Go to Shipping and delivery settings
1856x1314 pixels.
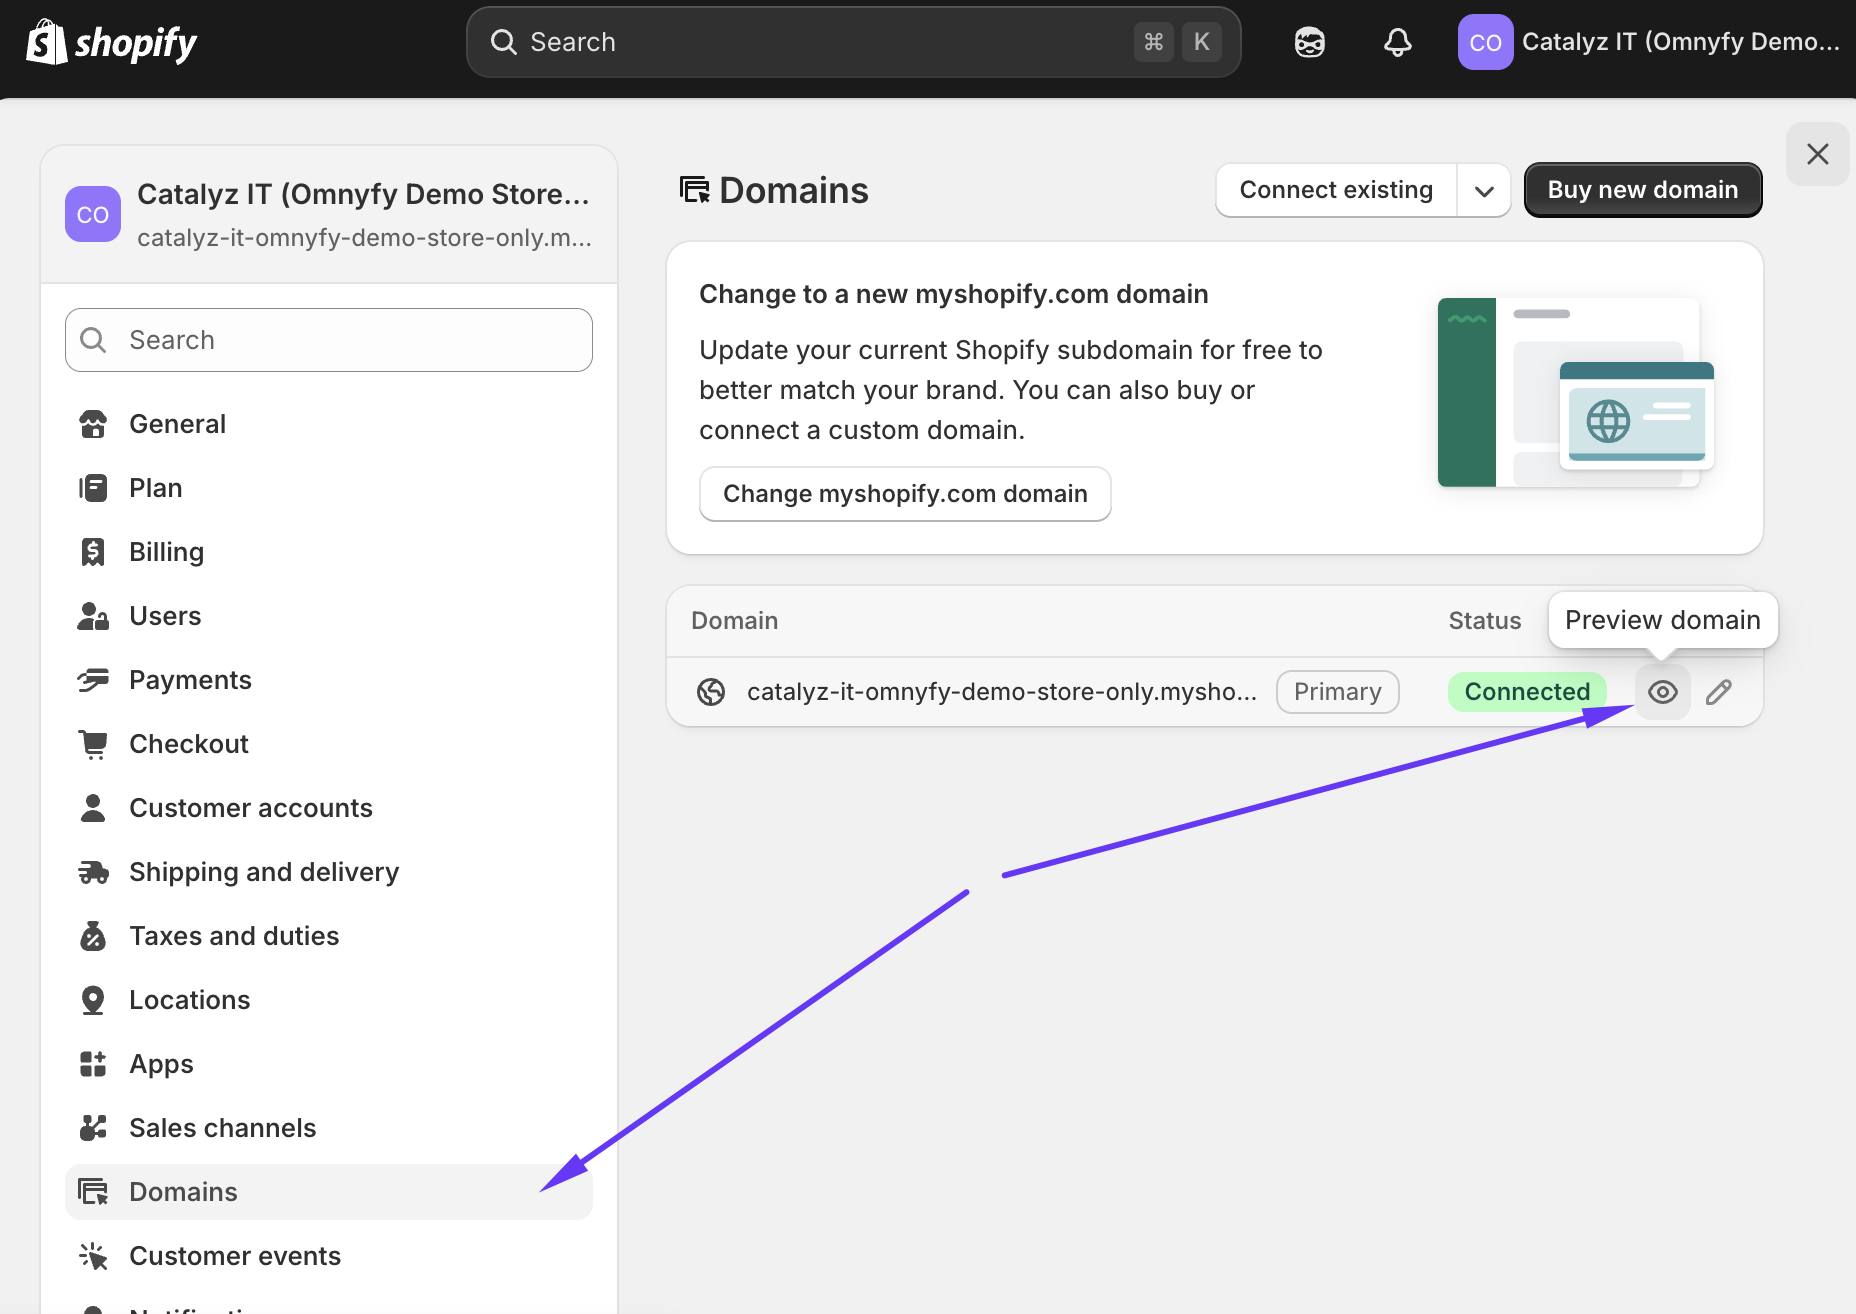(329, 872)
